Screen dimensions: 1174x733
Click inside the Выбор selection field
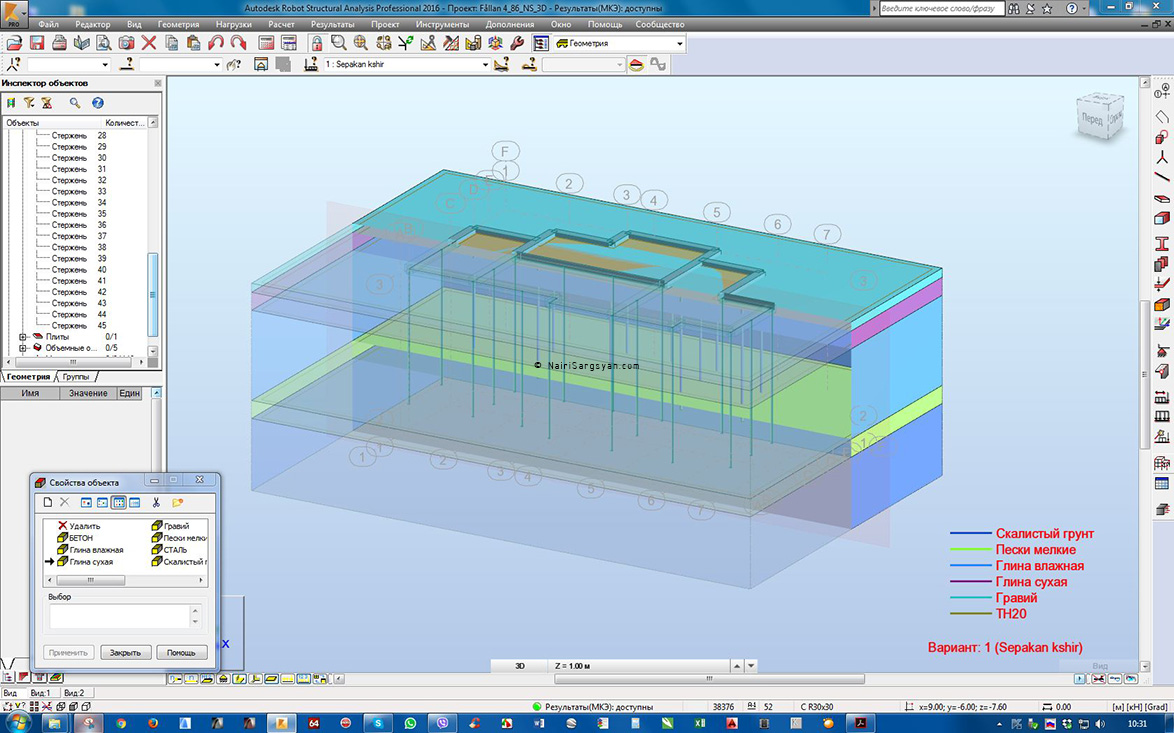(x=120, y=617)
